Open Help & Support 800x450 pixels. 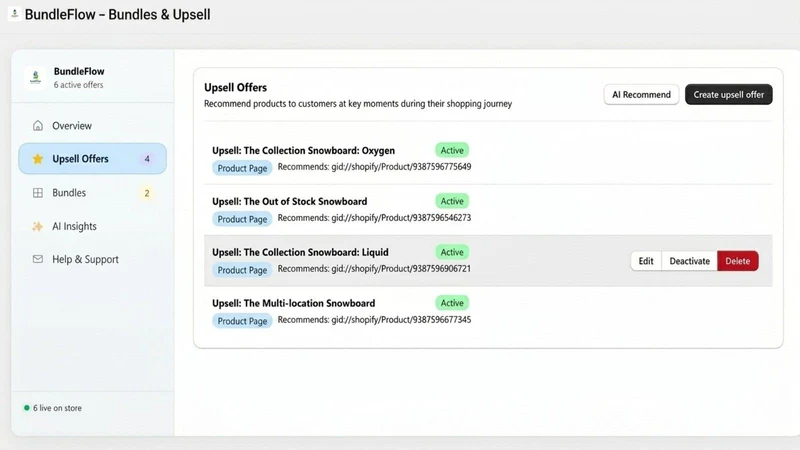point(92,259)
